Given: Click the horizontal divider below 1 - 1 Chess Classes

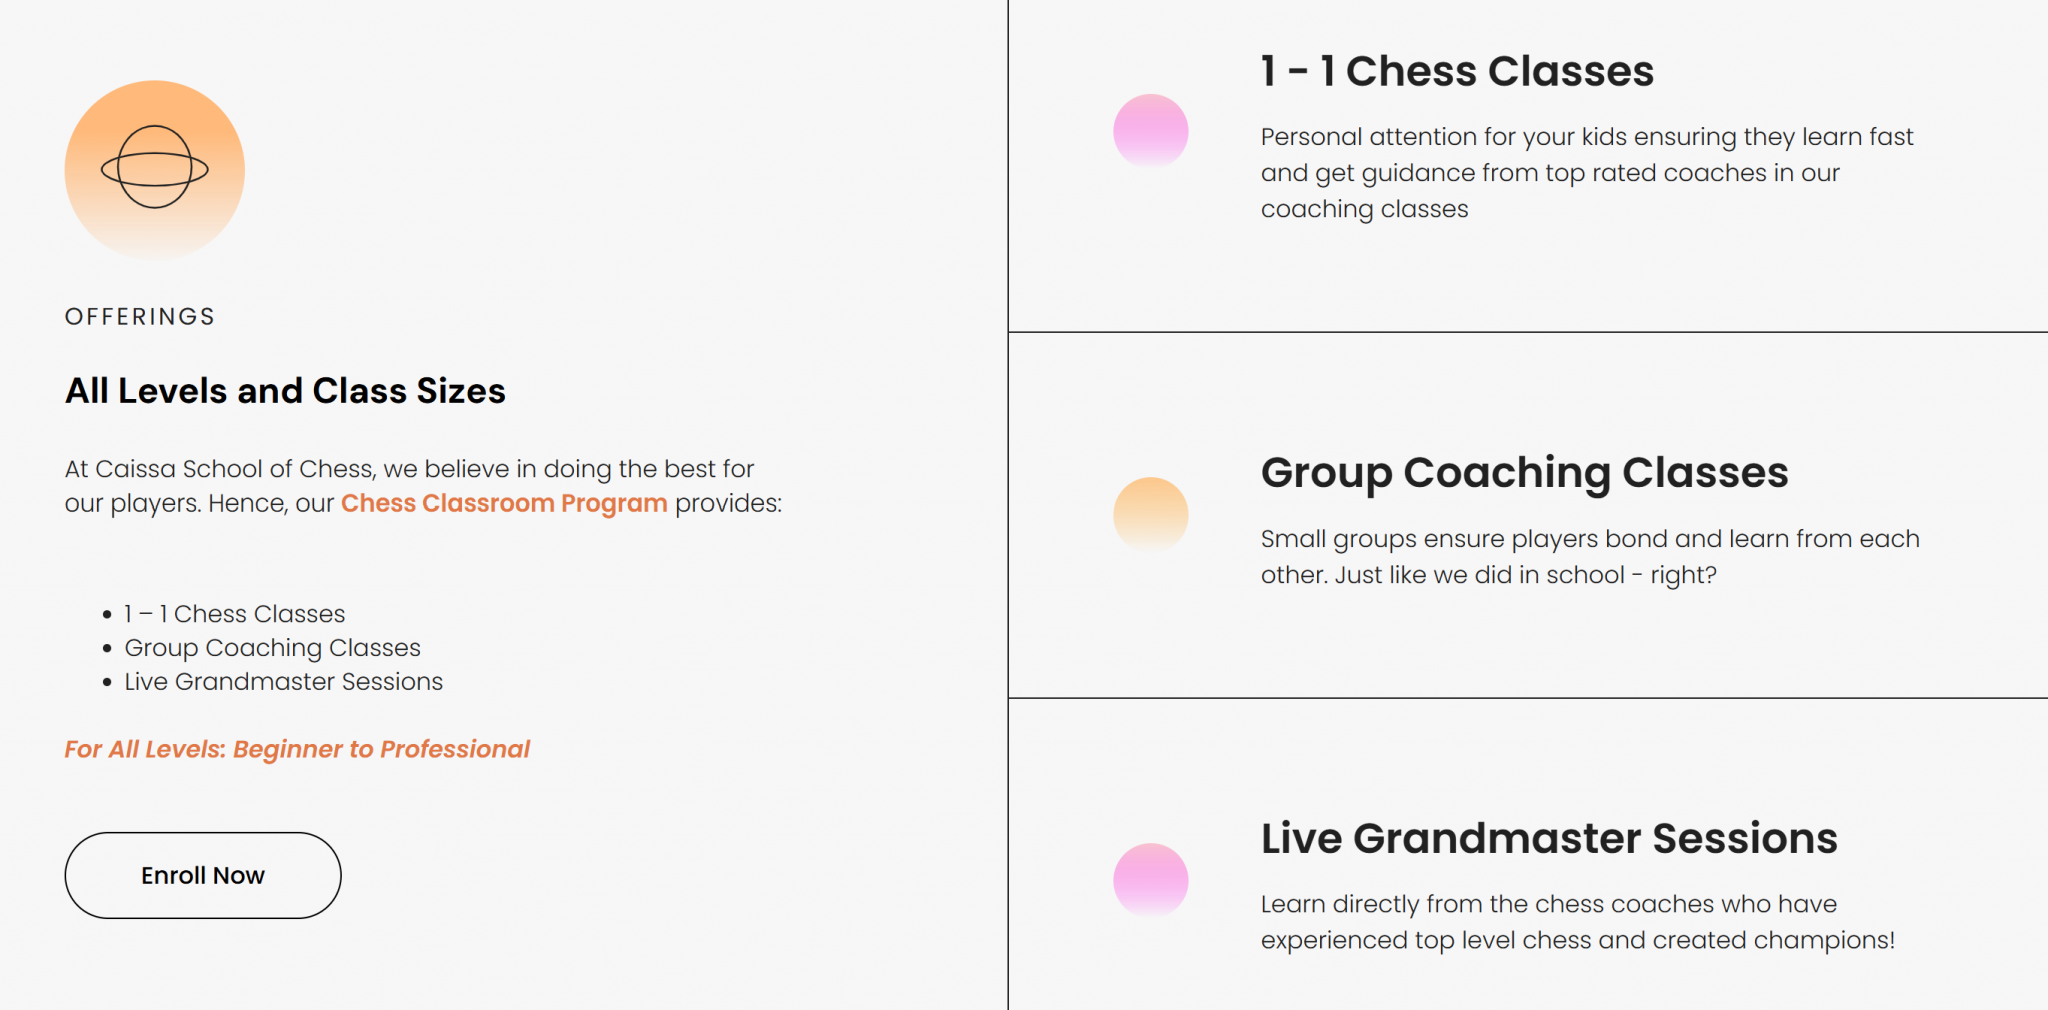Looking at the screenshot, I should coord(1528,332).
